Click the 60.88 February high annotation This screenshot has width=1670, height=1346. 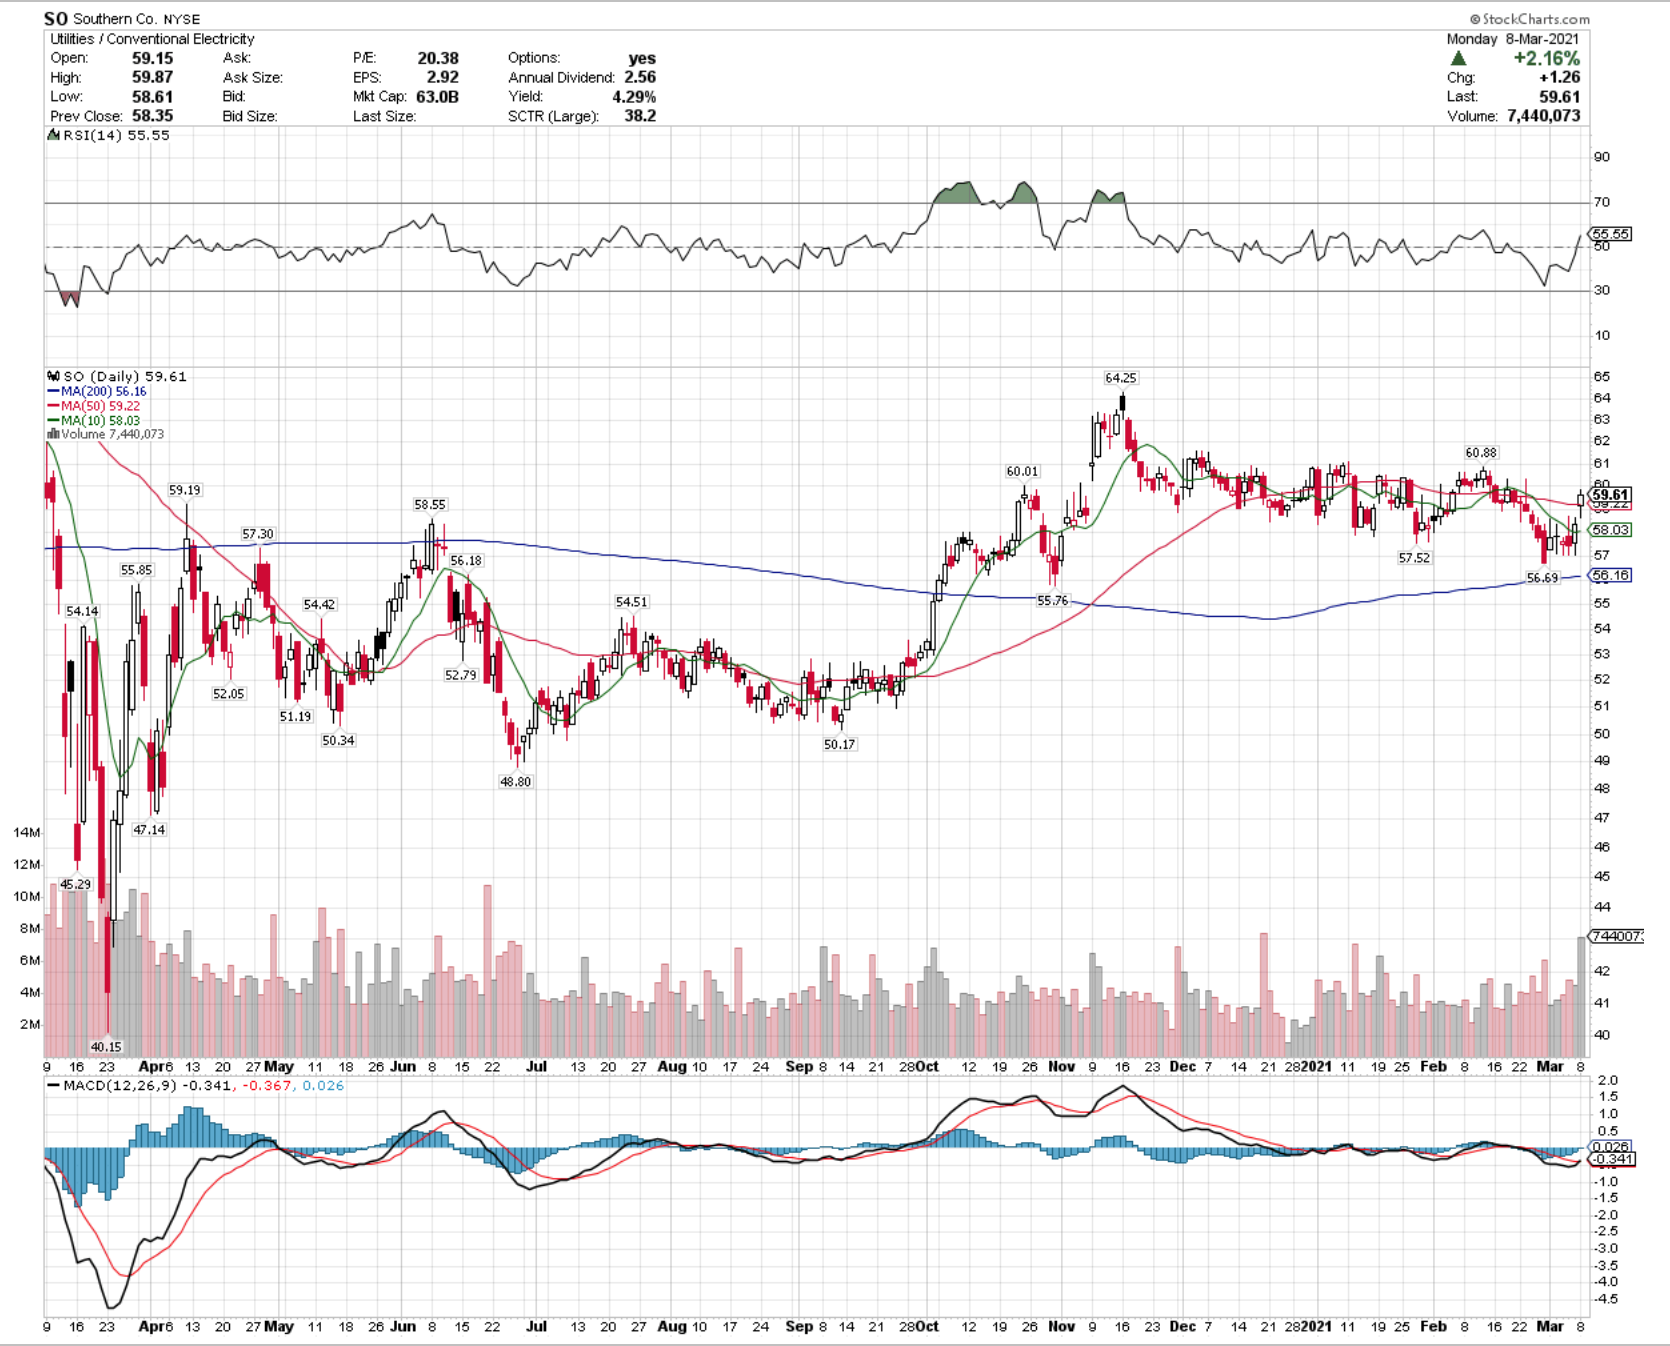(1481, 453)
